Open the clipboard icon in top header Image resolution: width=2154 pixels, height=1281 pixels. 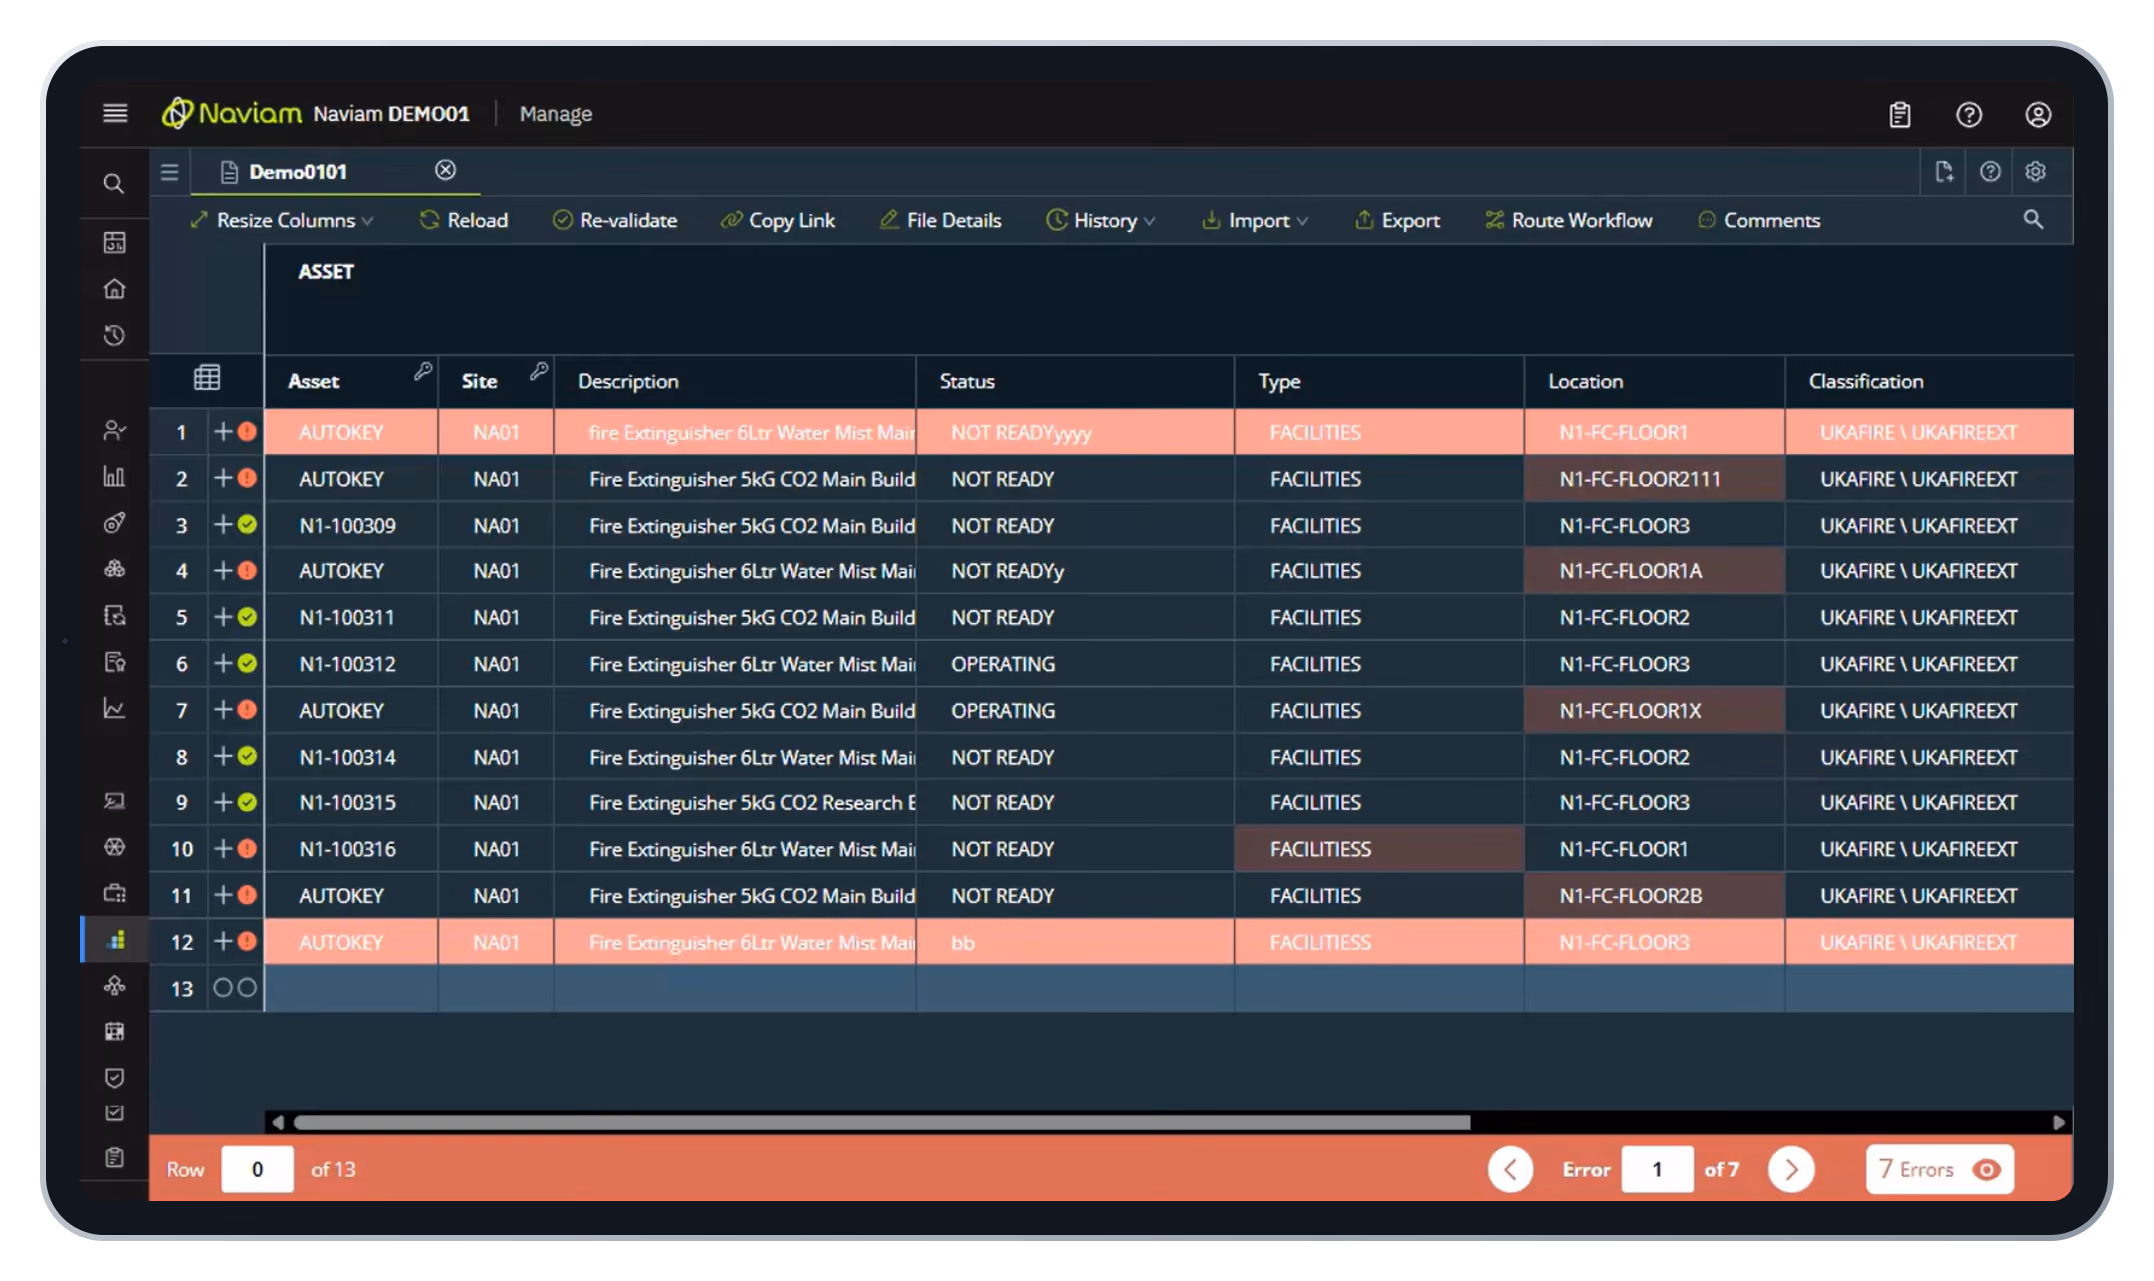pos(1900,115)
